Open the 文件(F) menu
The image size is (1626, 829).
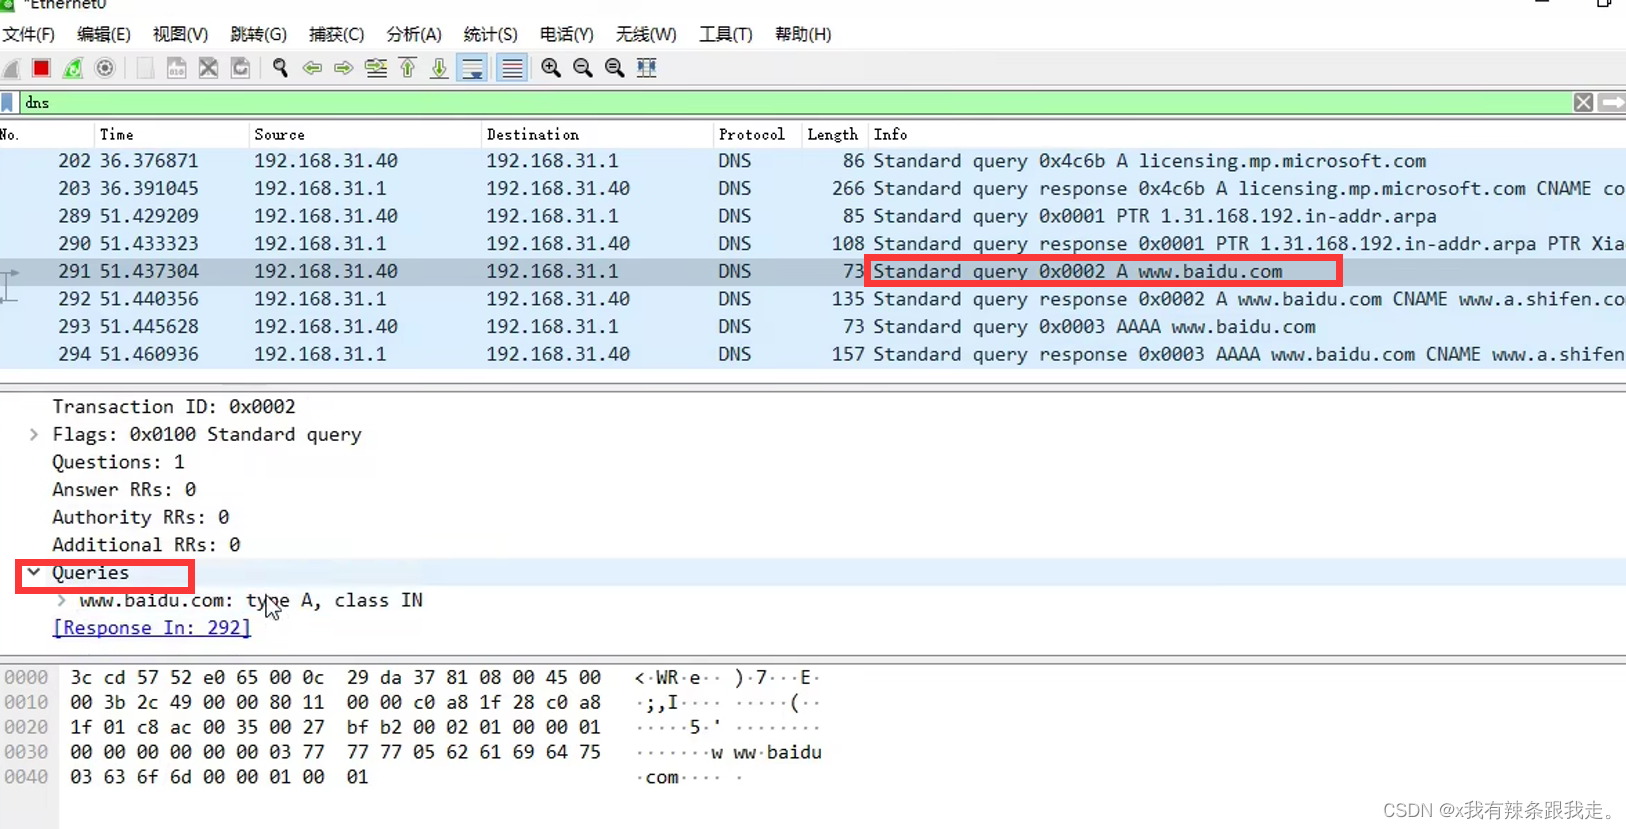[28, 34]
